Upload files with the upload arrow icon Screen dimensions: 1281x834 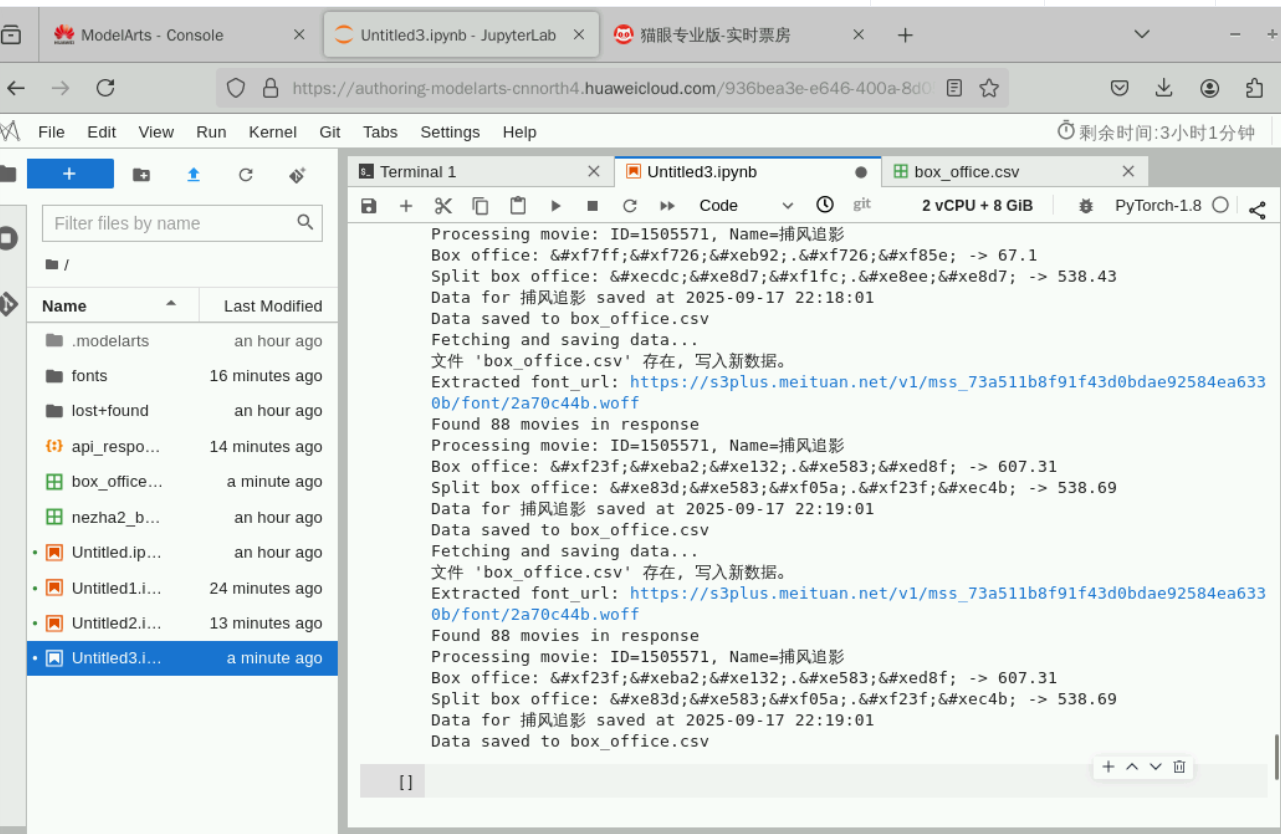(193, 175)
